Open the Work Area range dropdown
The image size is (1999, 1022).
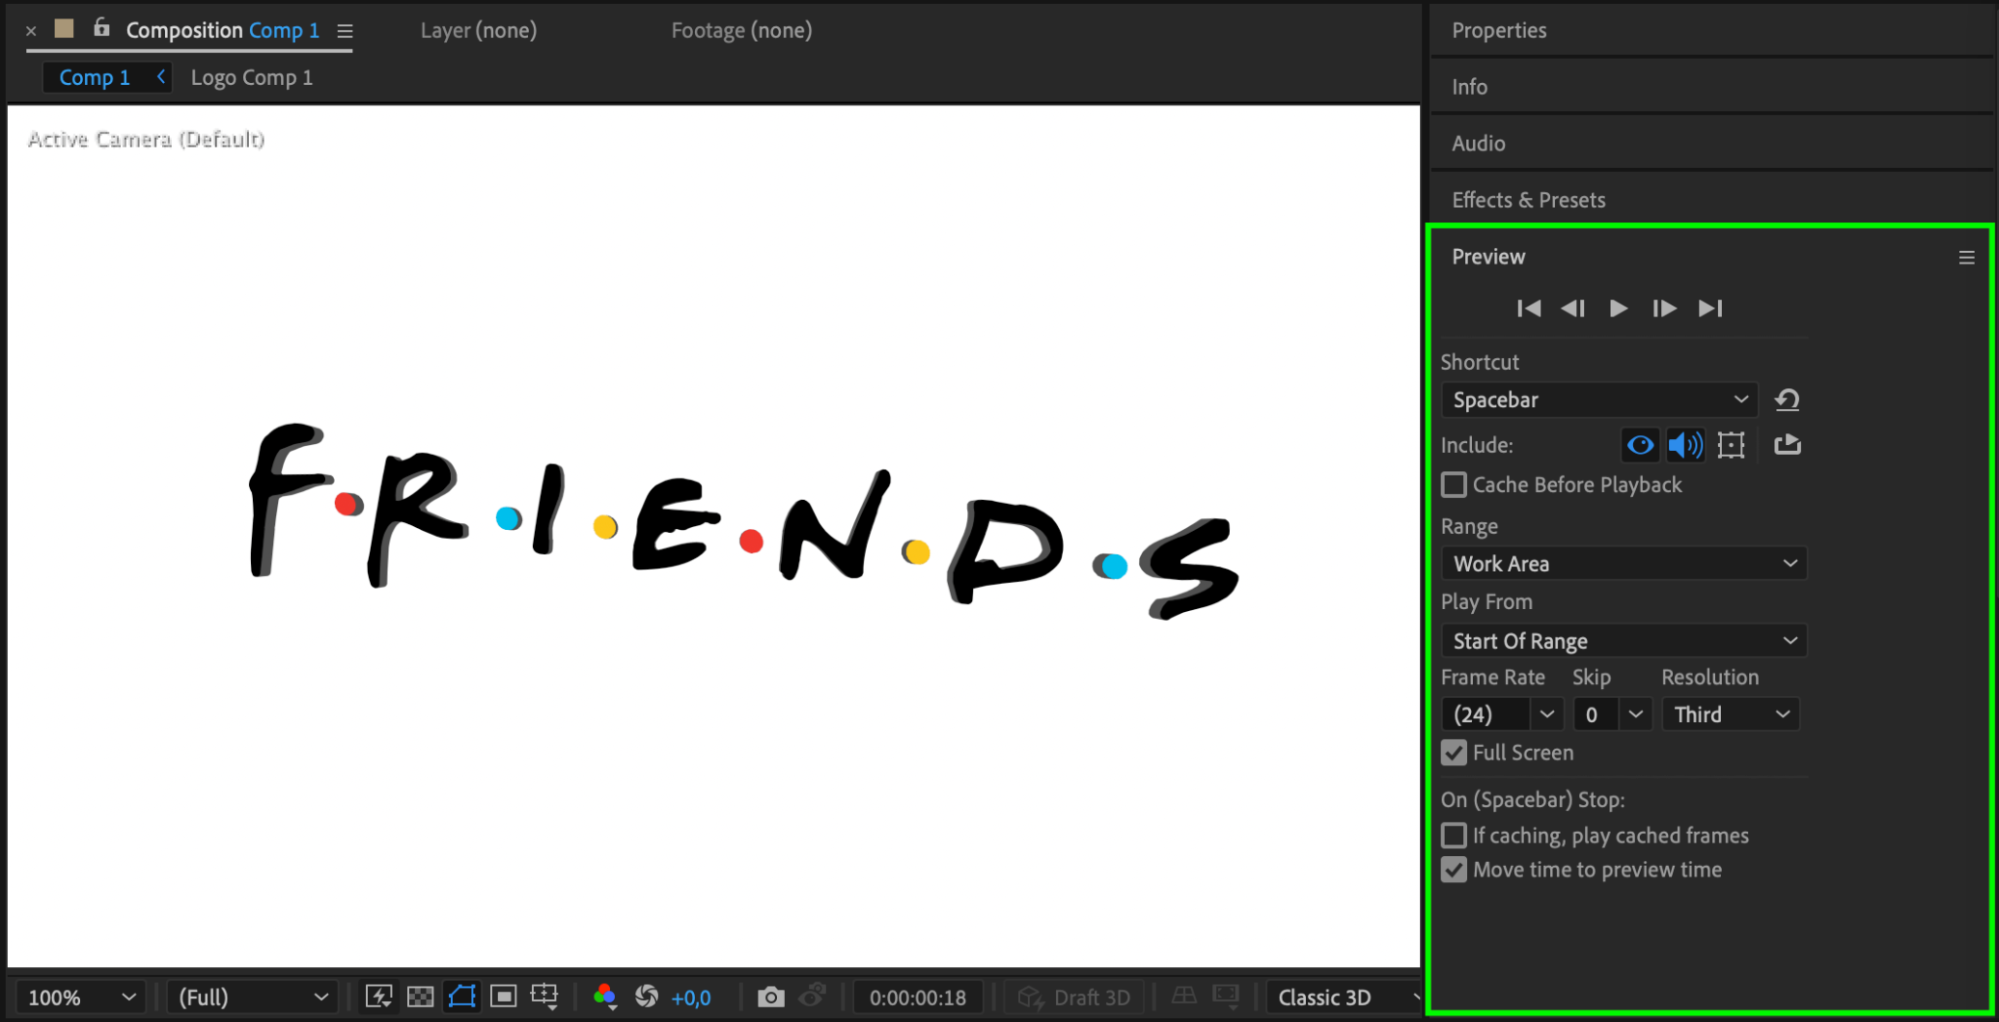pyautogui.click(x=1624, y=564)
